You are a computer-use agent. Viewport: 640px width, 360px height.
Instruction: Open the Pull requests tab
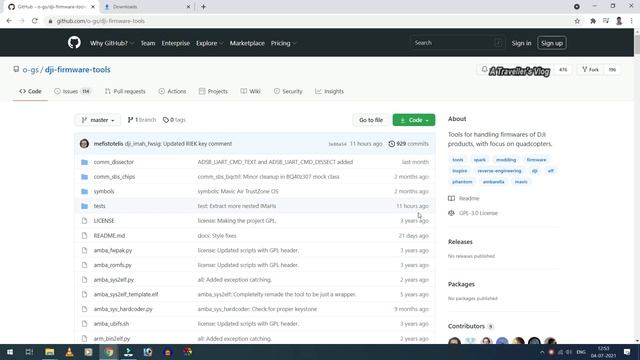click(125, 91)
